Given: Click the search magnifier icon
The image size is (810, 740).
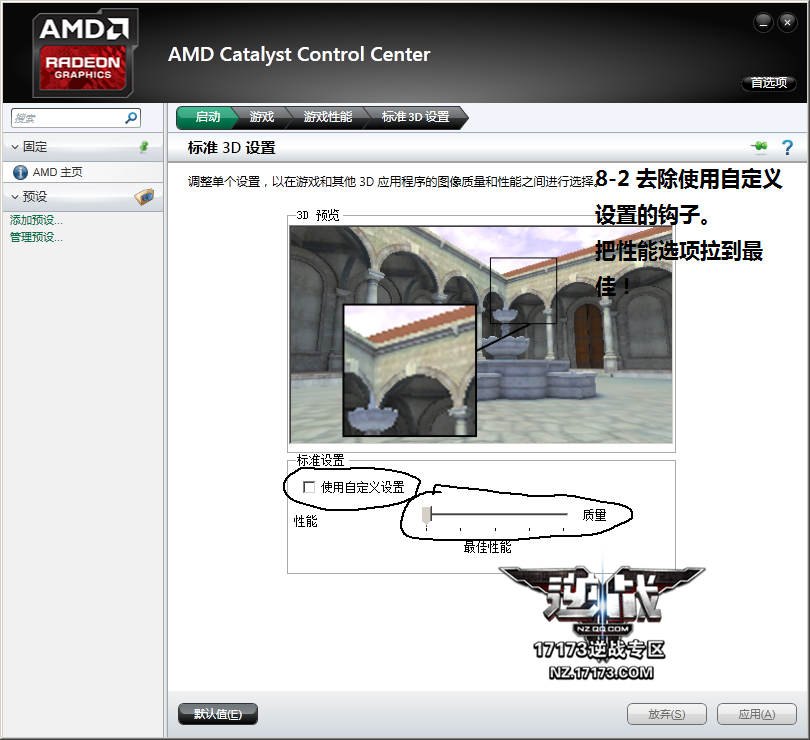Looking at the screenshot, I should pyautogui.click(x=131, y=118).
